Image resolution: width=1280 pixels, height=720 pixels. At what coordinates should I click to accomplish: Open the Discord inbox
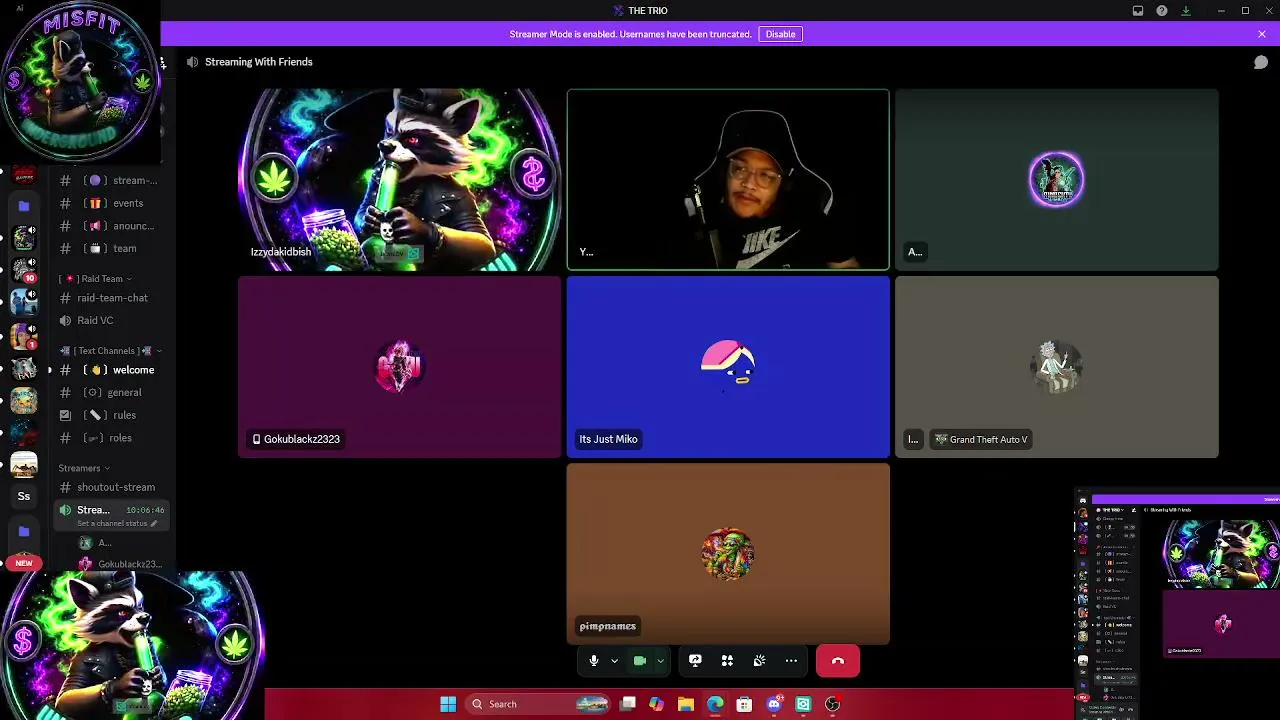[1138, 11]
